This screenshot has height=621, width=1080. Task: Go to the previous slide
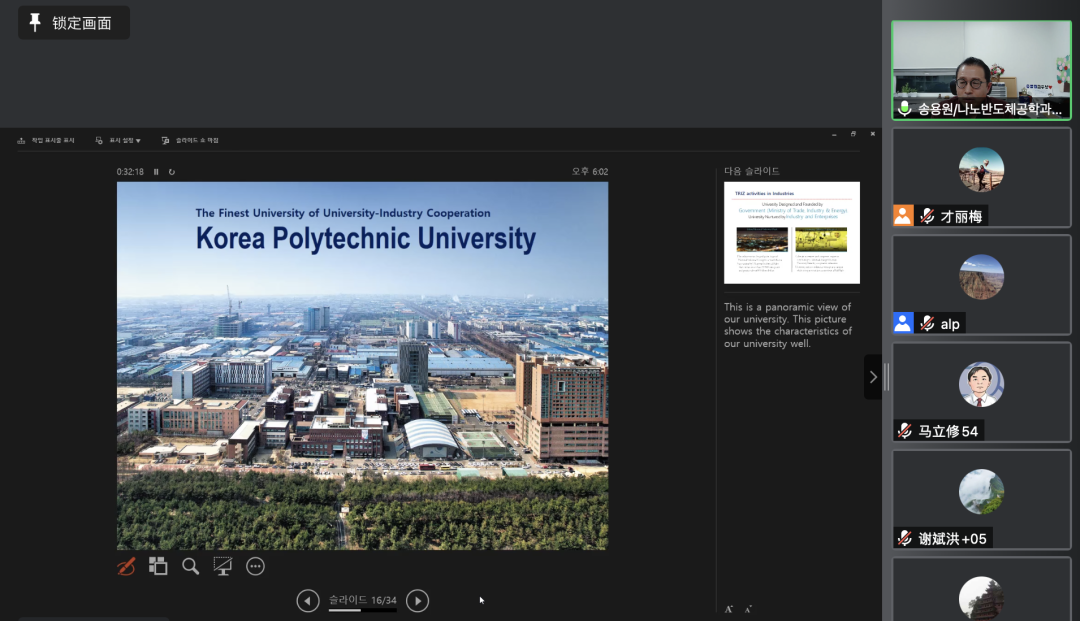pyautogui.click(x=308, y=601)
